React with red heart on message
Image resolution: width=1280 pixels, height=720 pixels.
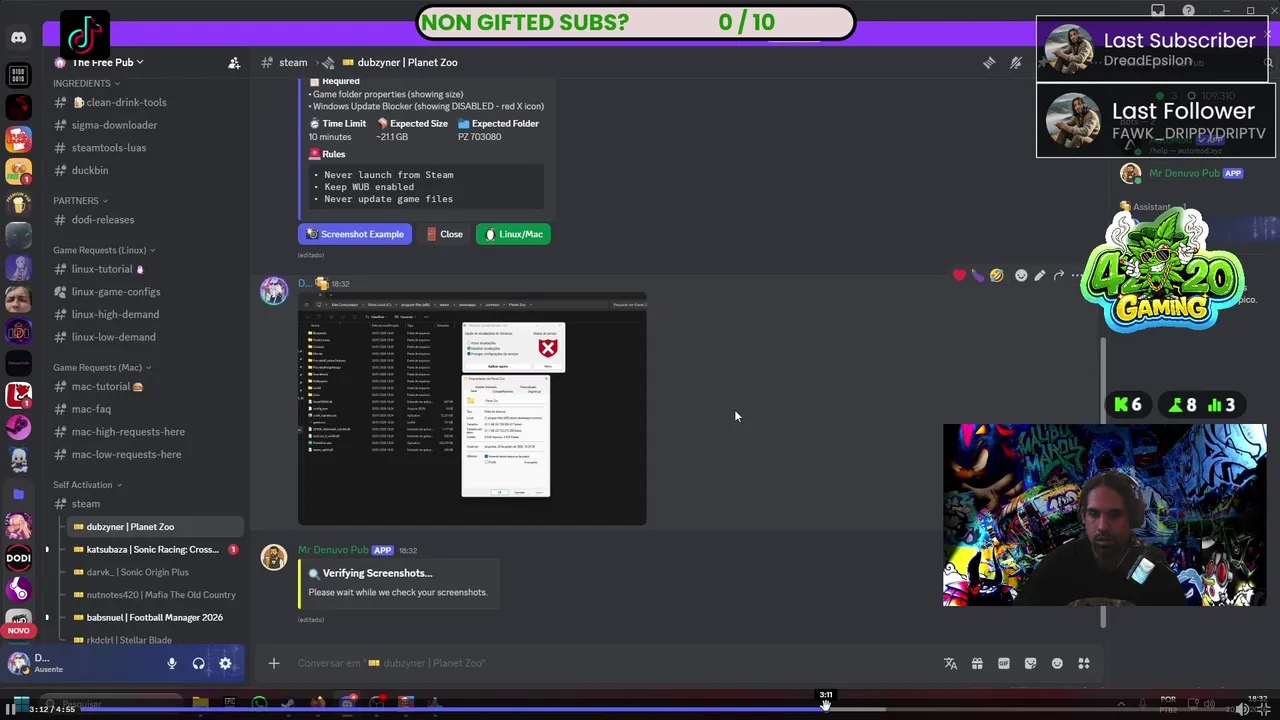(959, 275)
